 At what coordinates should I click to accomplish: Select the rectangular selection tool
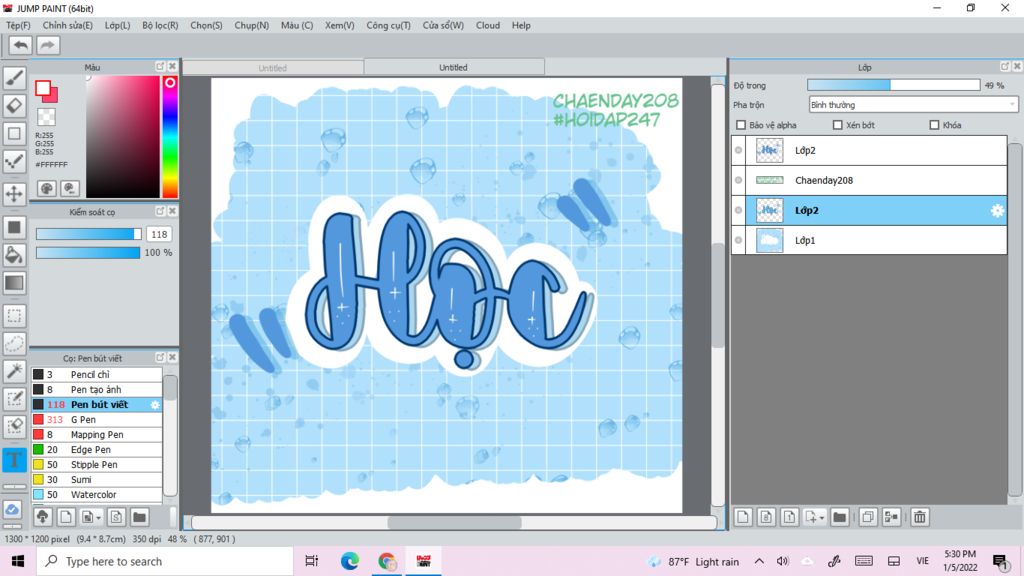[14, 315]
